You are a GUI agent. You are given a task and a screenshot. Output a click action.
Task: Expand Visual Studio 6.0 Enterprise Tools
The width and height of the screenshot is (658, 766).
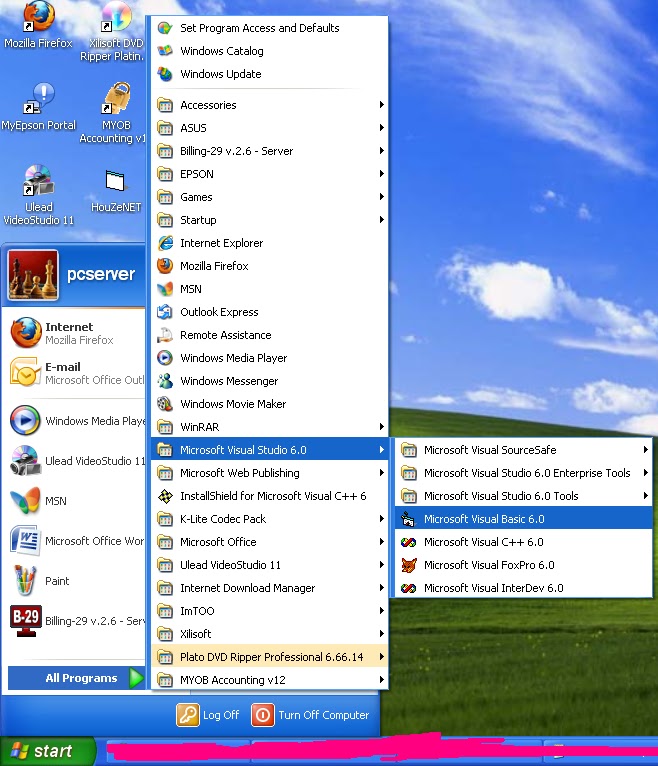click(x=524, y=473)
